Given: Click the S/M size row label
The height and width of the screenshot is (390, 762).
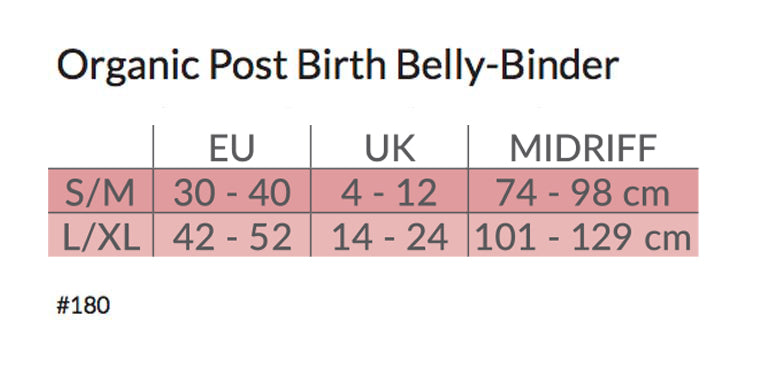Looking at the screenshot, I should point(100,192).
